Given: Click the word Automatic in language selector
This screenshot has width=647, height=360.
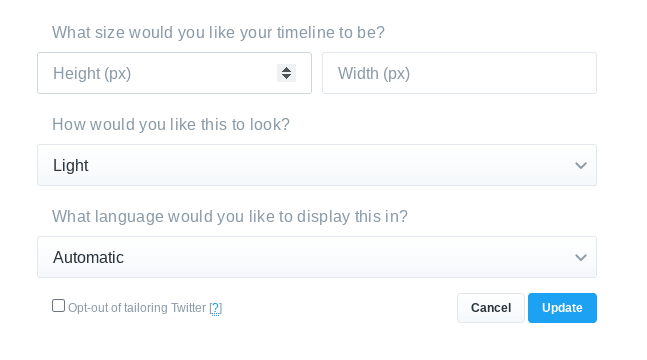Looking at the screenshot, I should tap(88, 258).
